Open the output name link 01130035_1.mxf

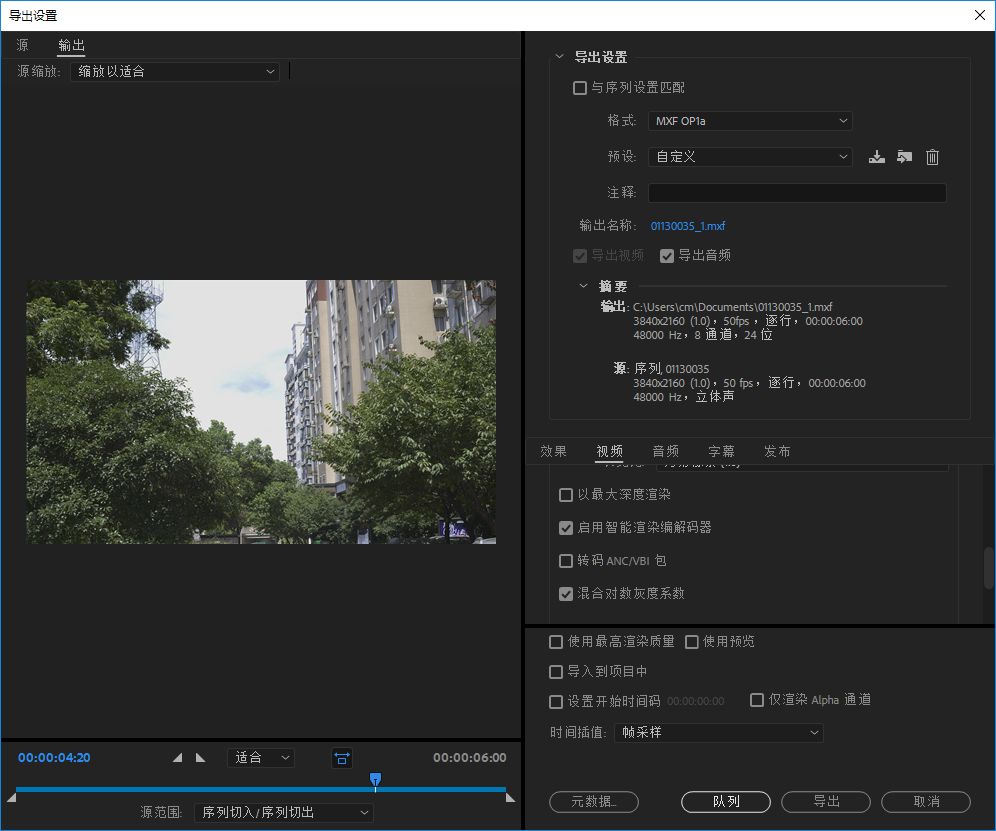coord(688,226)
